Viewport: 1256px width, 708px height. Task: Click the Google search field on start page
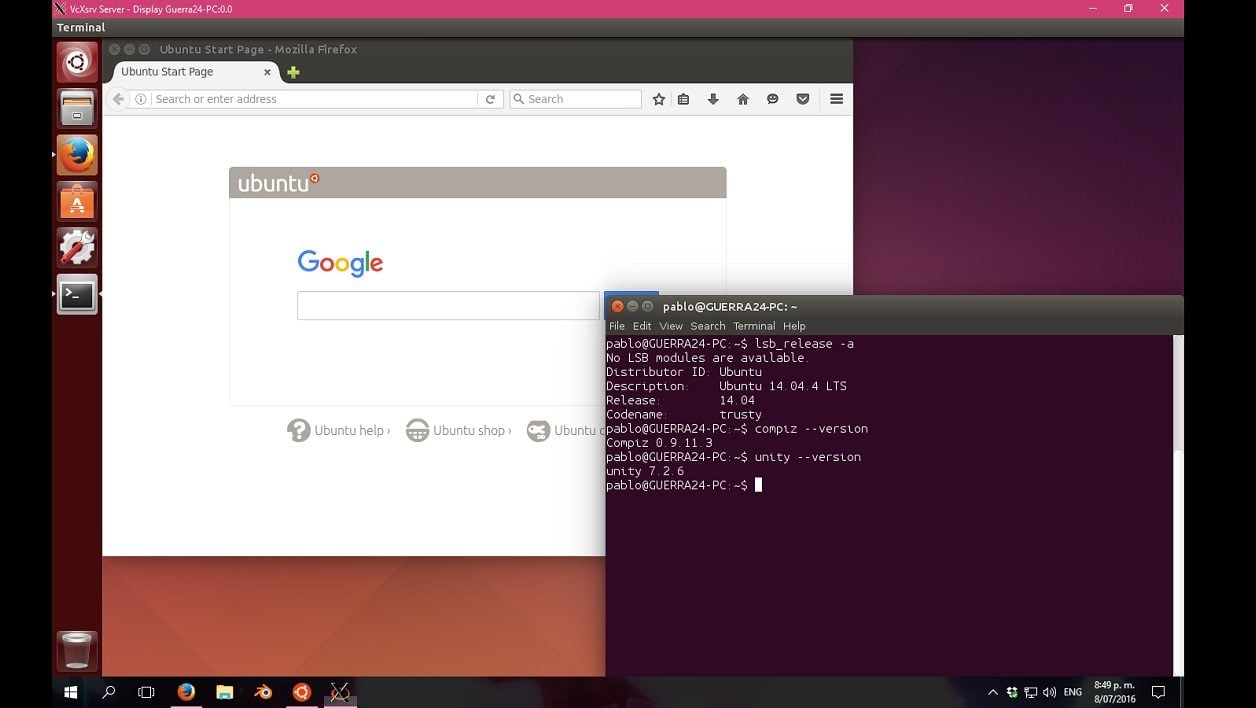[448, 306]
